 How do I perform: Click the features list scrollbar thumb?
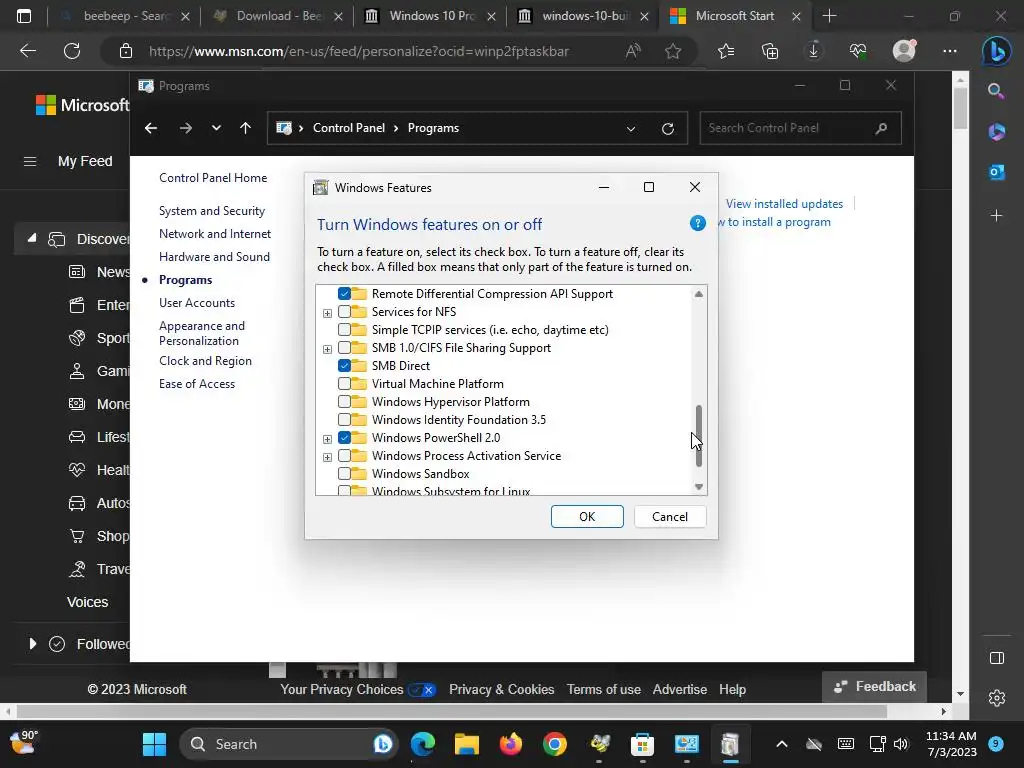(x=699, y=436)
